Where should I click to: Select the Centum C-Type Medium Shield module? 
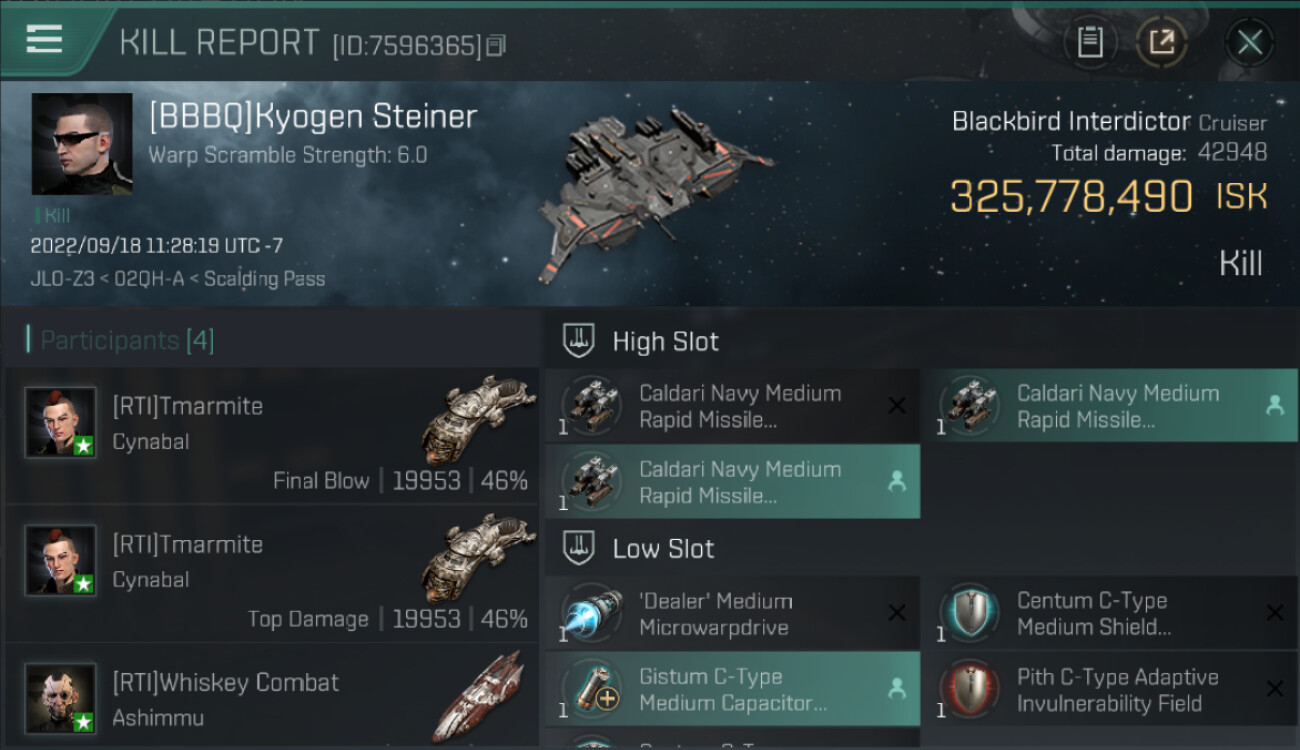tap(1109, 614)
